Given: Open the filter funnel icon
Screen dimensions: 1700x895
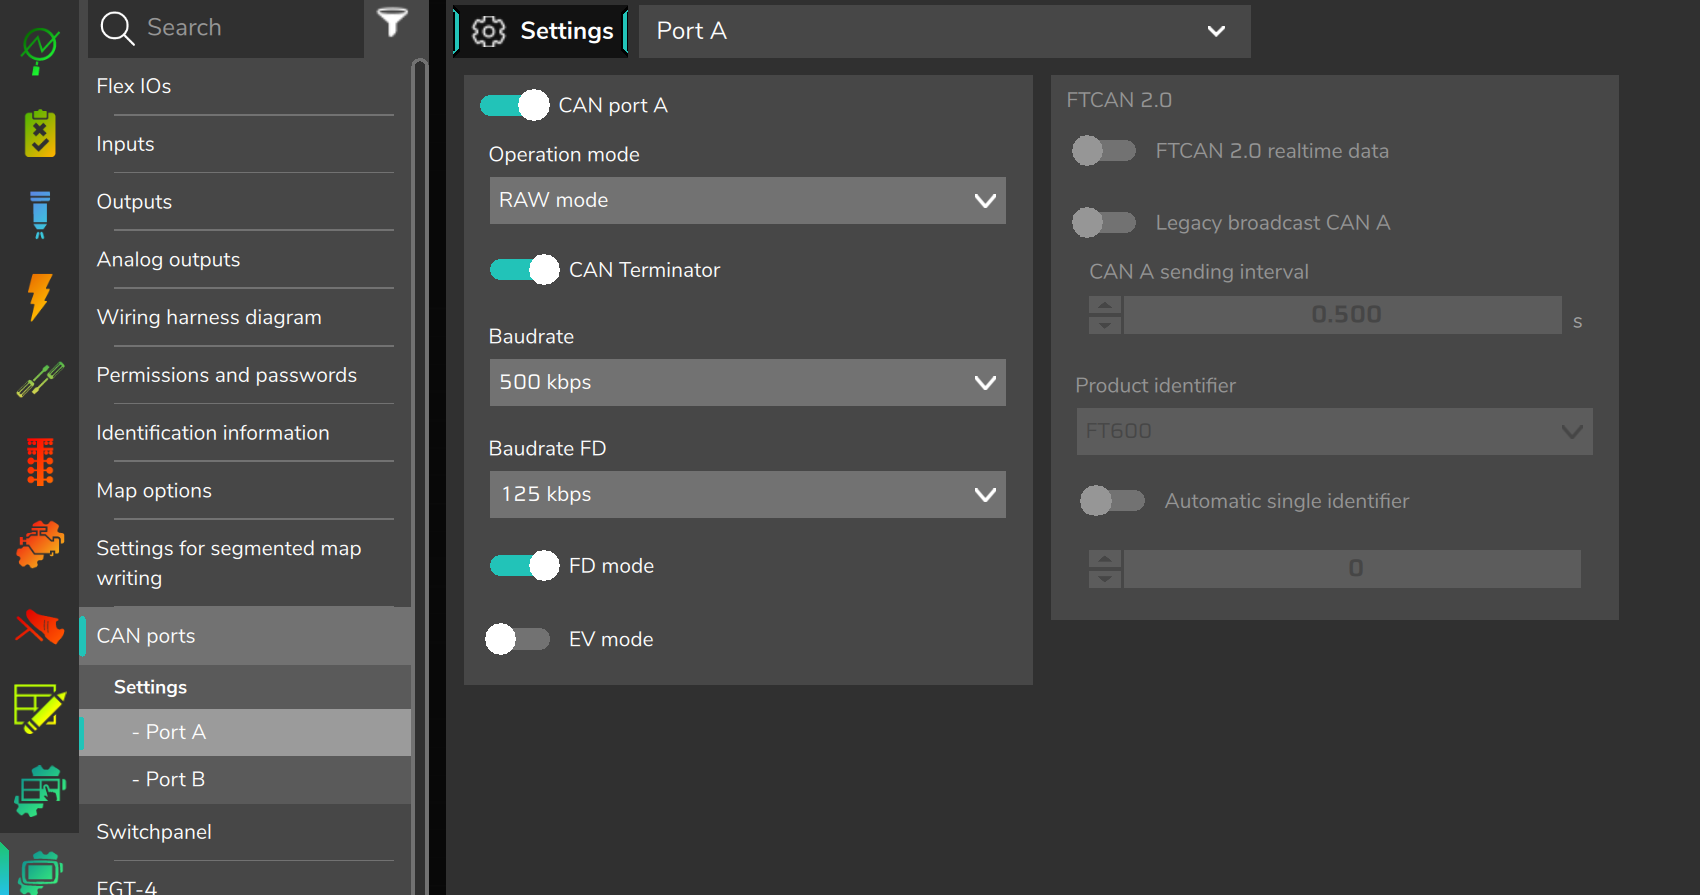Looking at the screenshot, I should pos(392,22).
